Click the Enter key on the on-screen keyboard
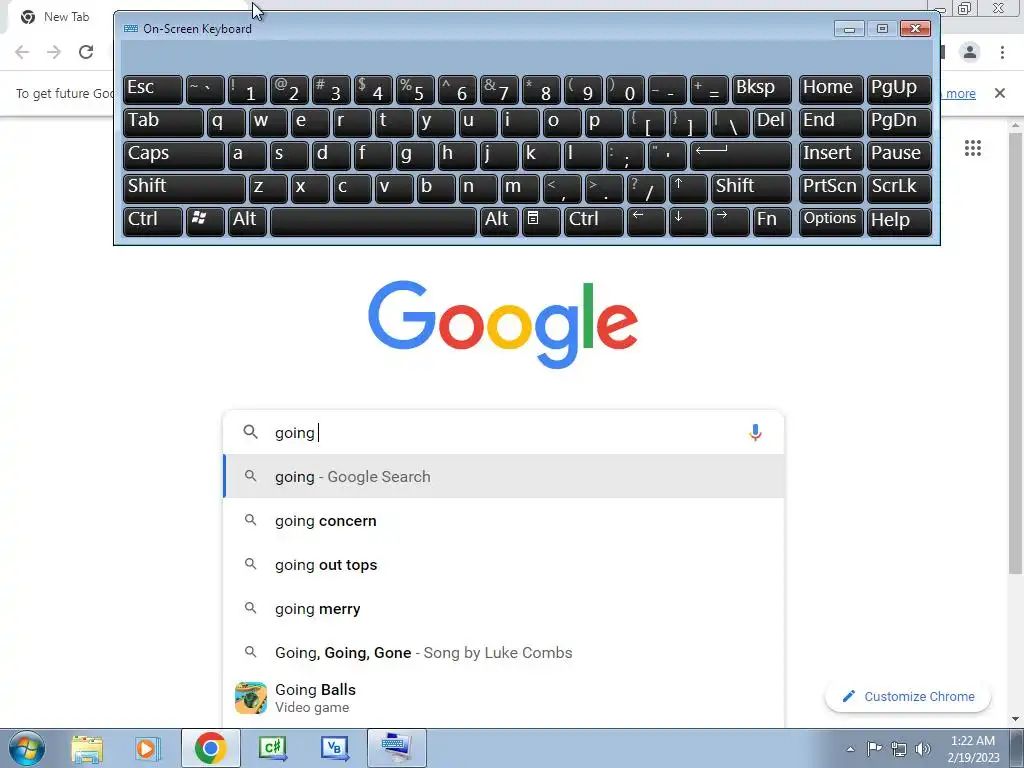This screenshot has width=1024, height=768. pos(741,155)
